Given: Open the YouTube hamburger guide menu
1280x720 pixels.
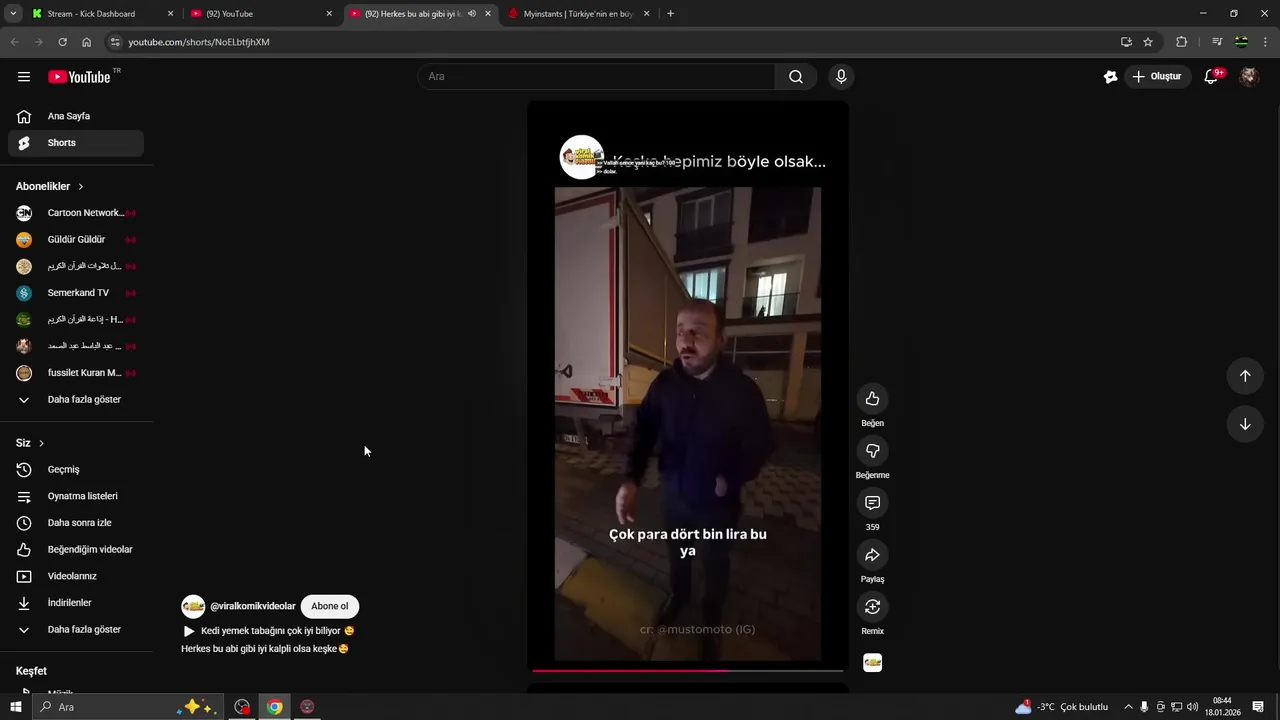Looking at the screenshot, I should pyautogui.click(x=24, y=77).
